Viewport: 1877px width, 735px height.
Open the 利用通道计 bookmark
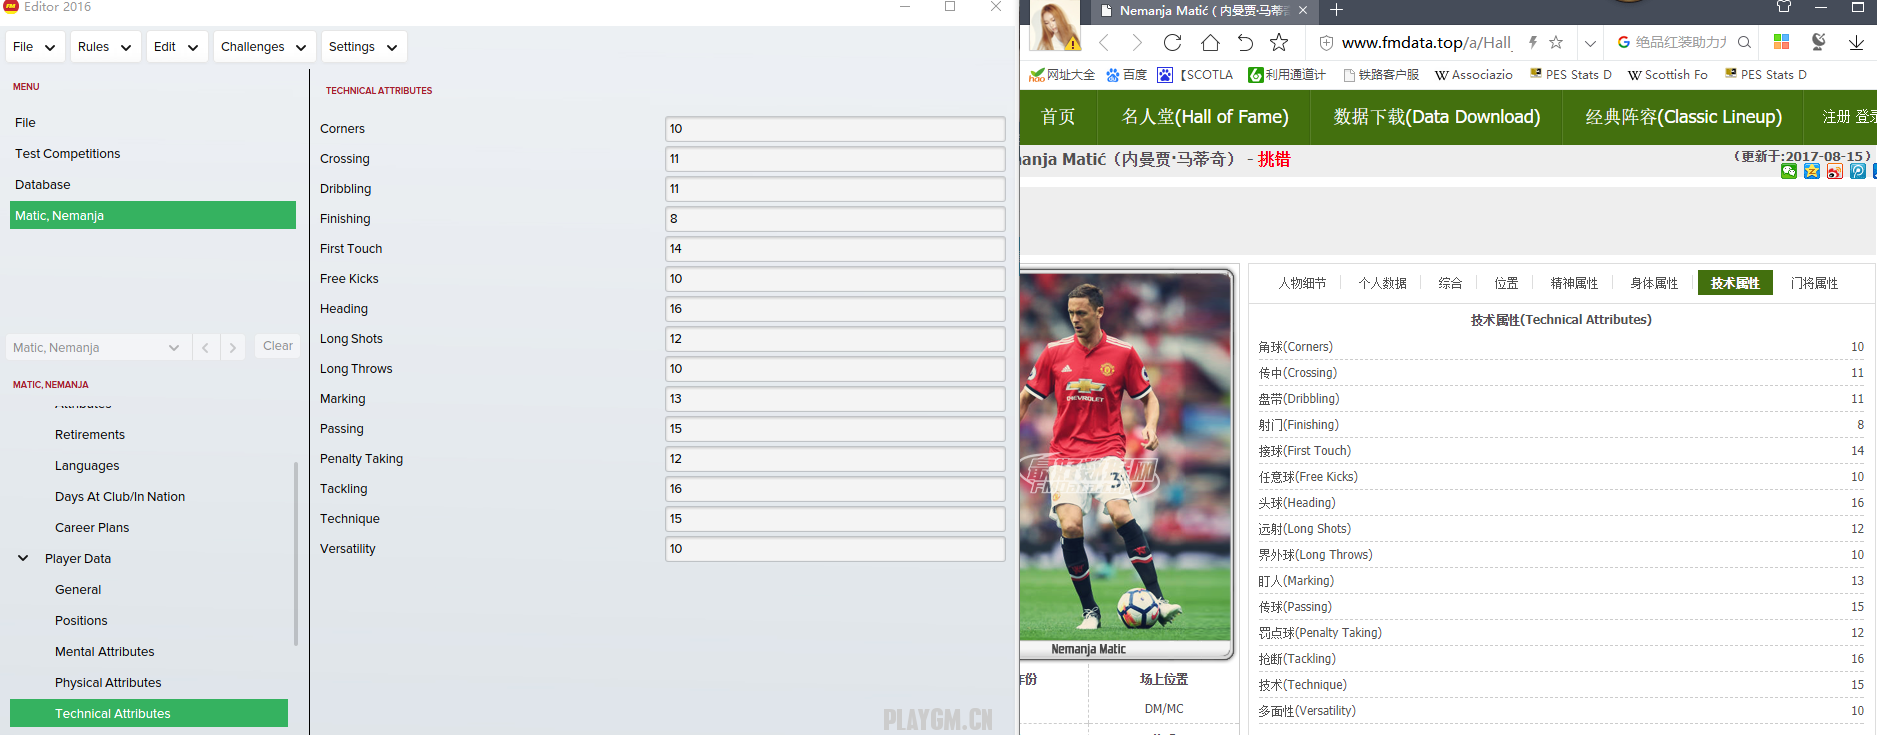(1287, 75)
